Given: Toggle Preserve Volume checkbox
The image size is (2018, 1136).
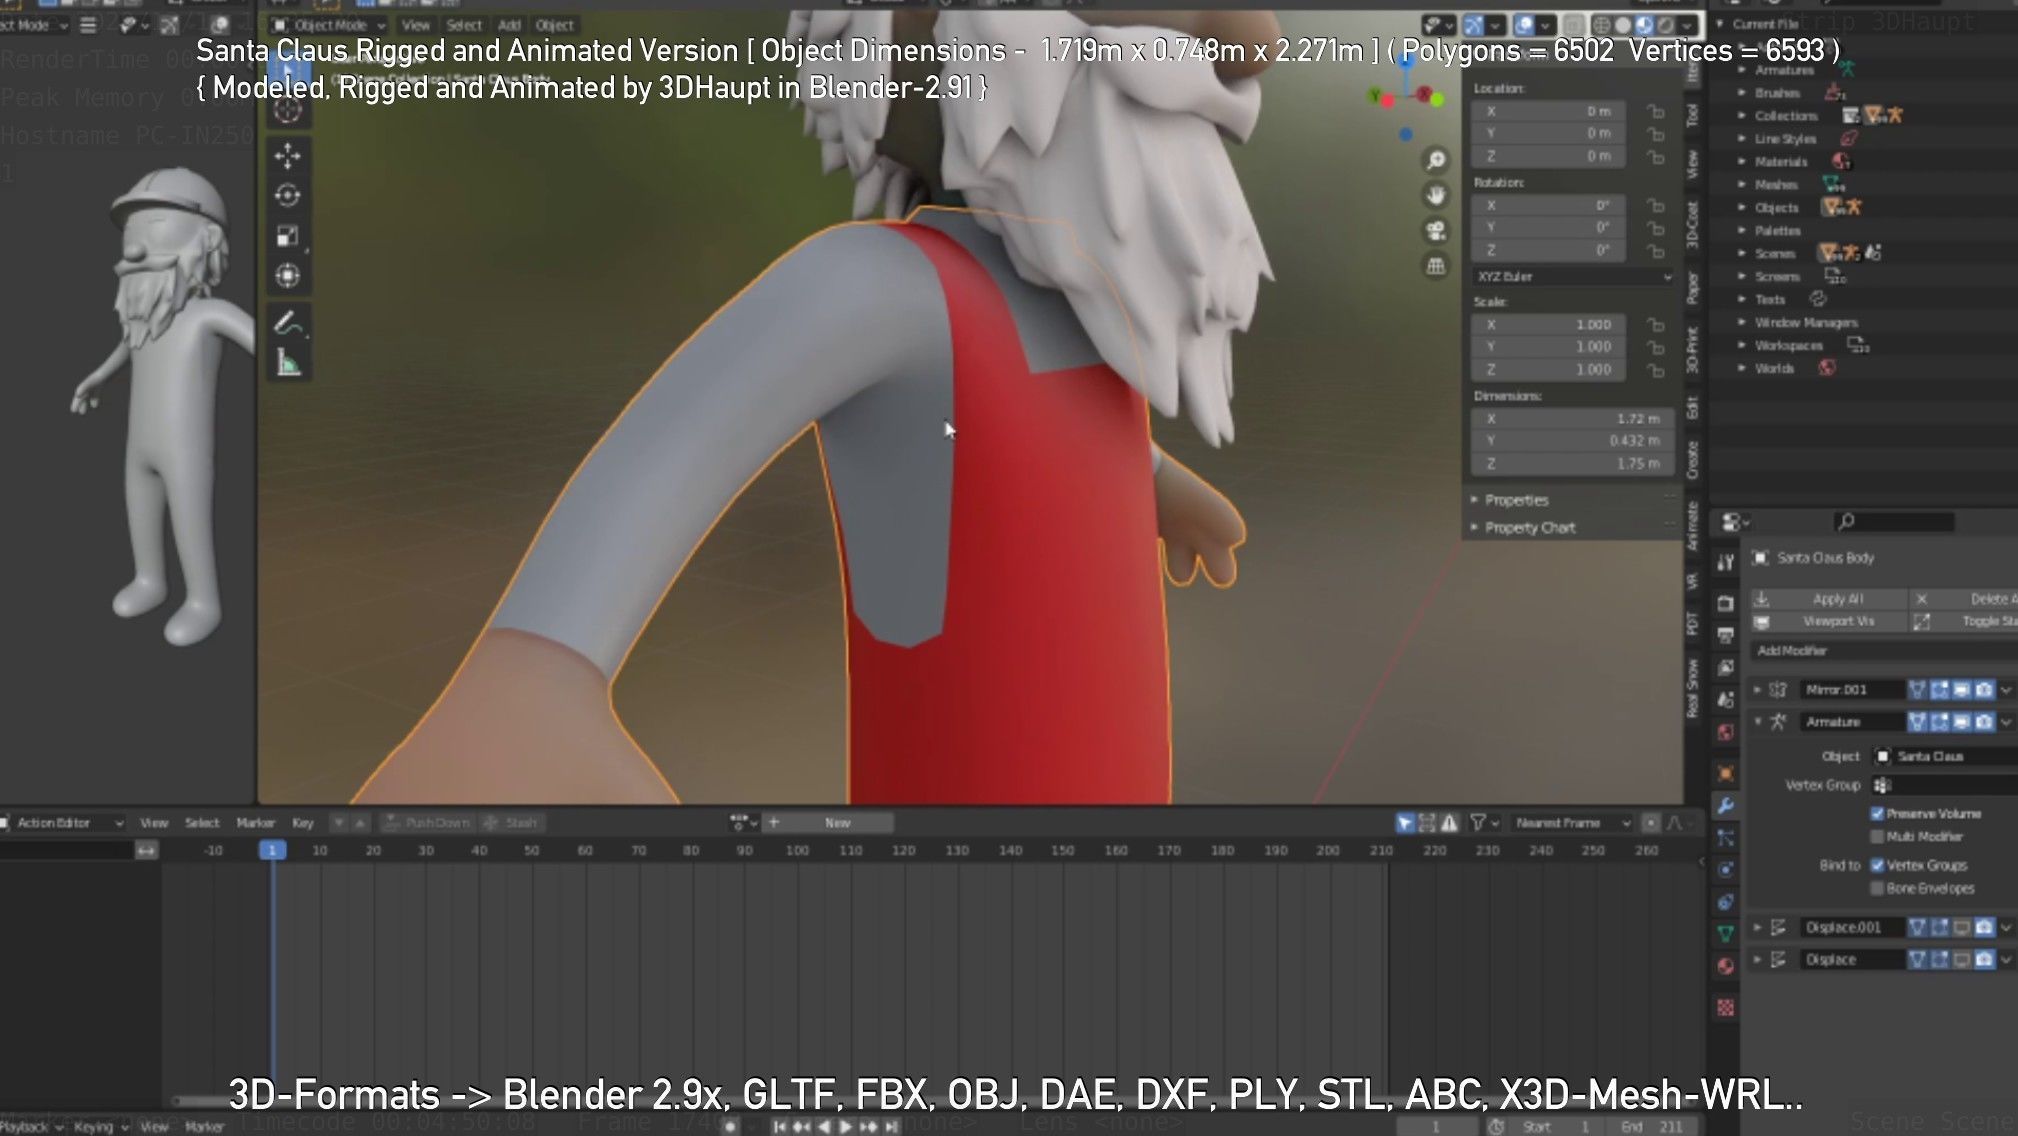Looking at the screenshot, I should [x=1877, y=814].
